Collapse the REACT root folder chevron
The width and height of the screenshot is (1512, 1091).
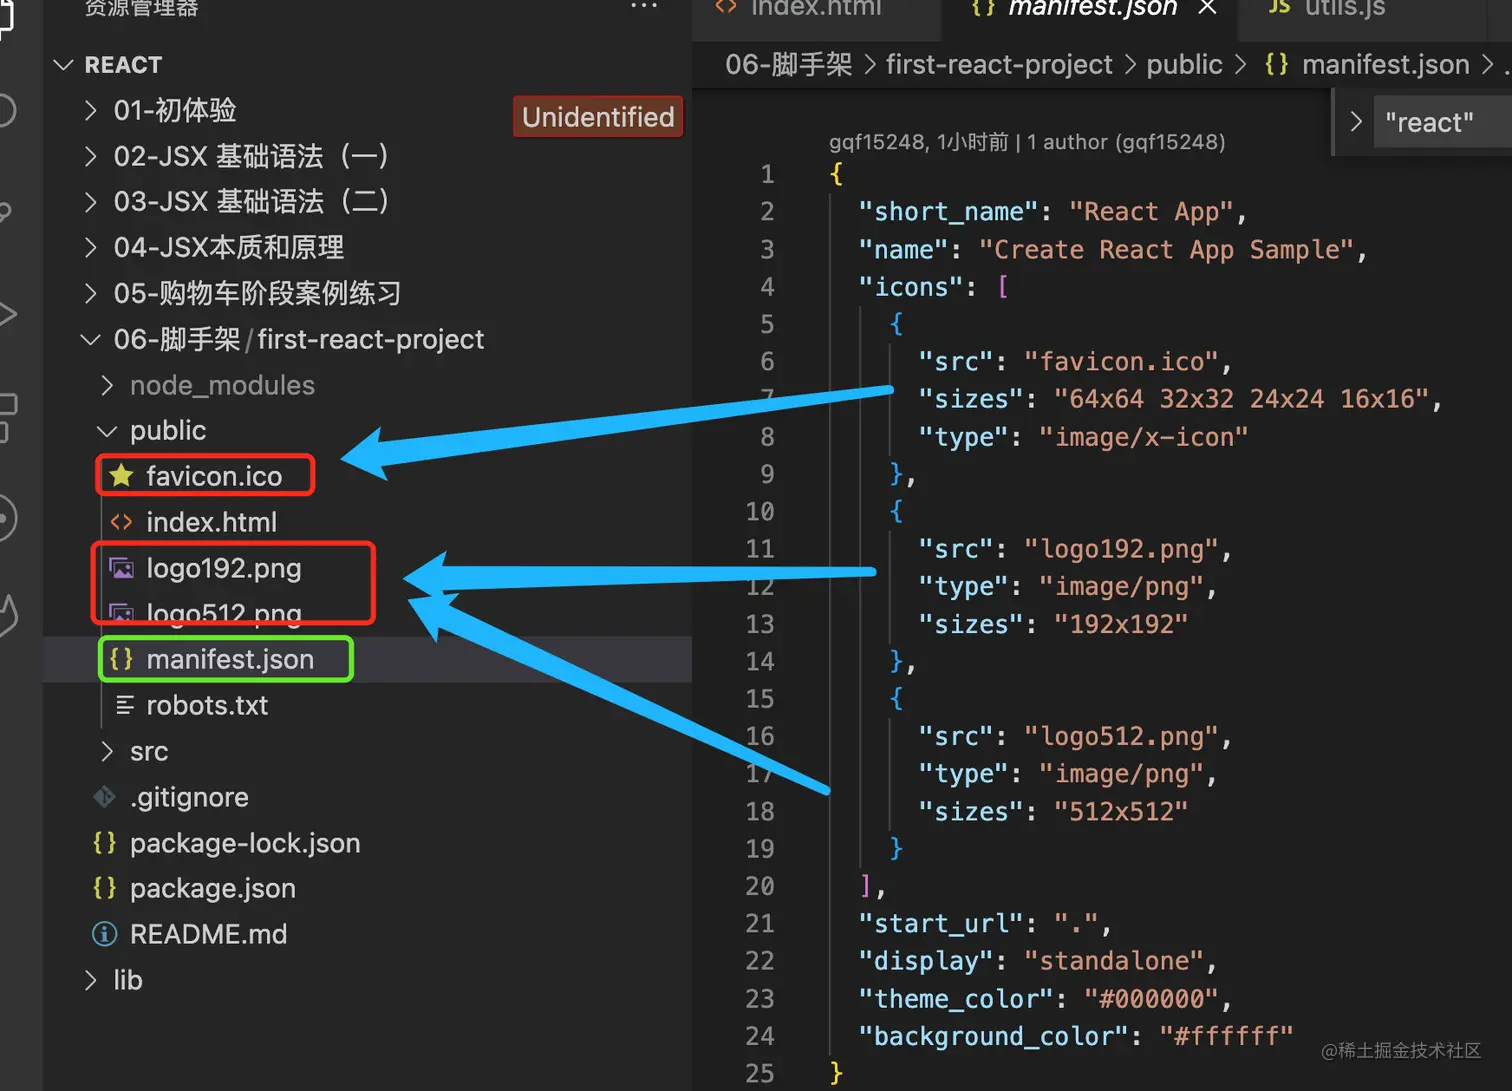click(x=64, y=65)
